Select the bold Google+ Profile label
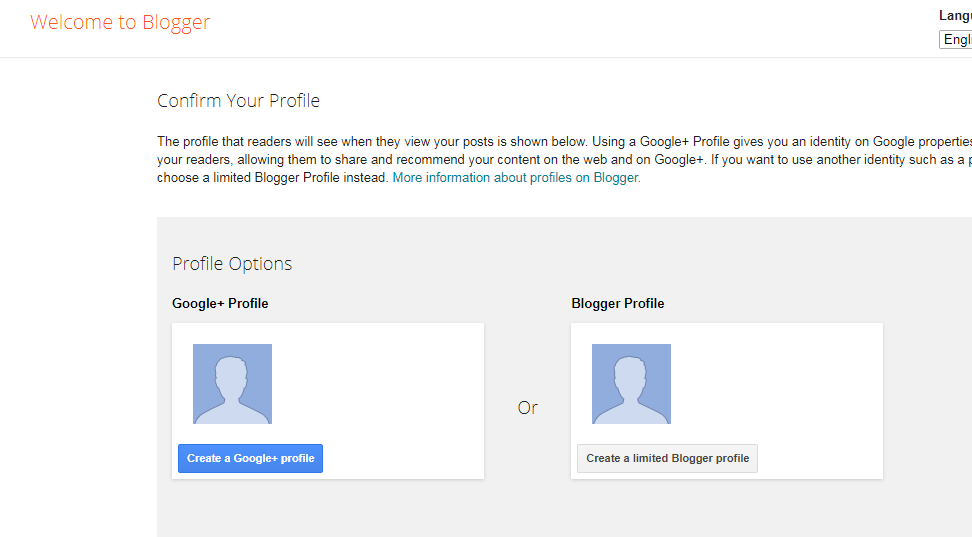972x537 pixels. click(220, 303)
